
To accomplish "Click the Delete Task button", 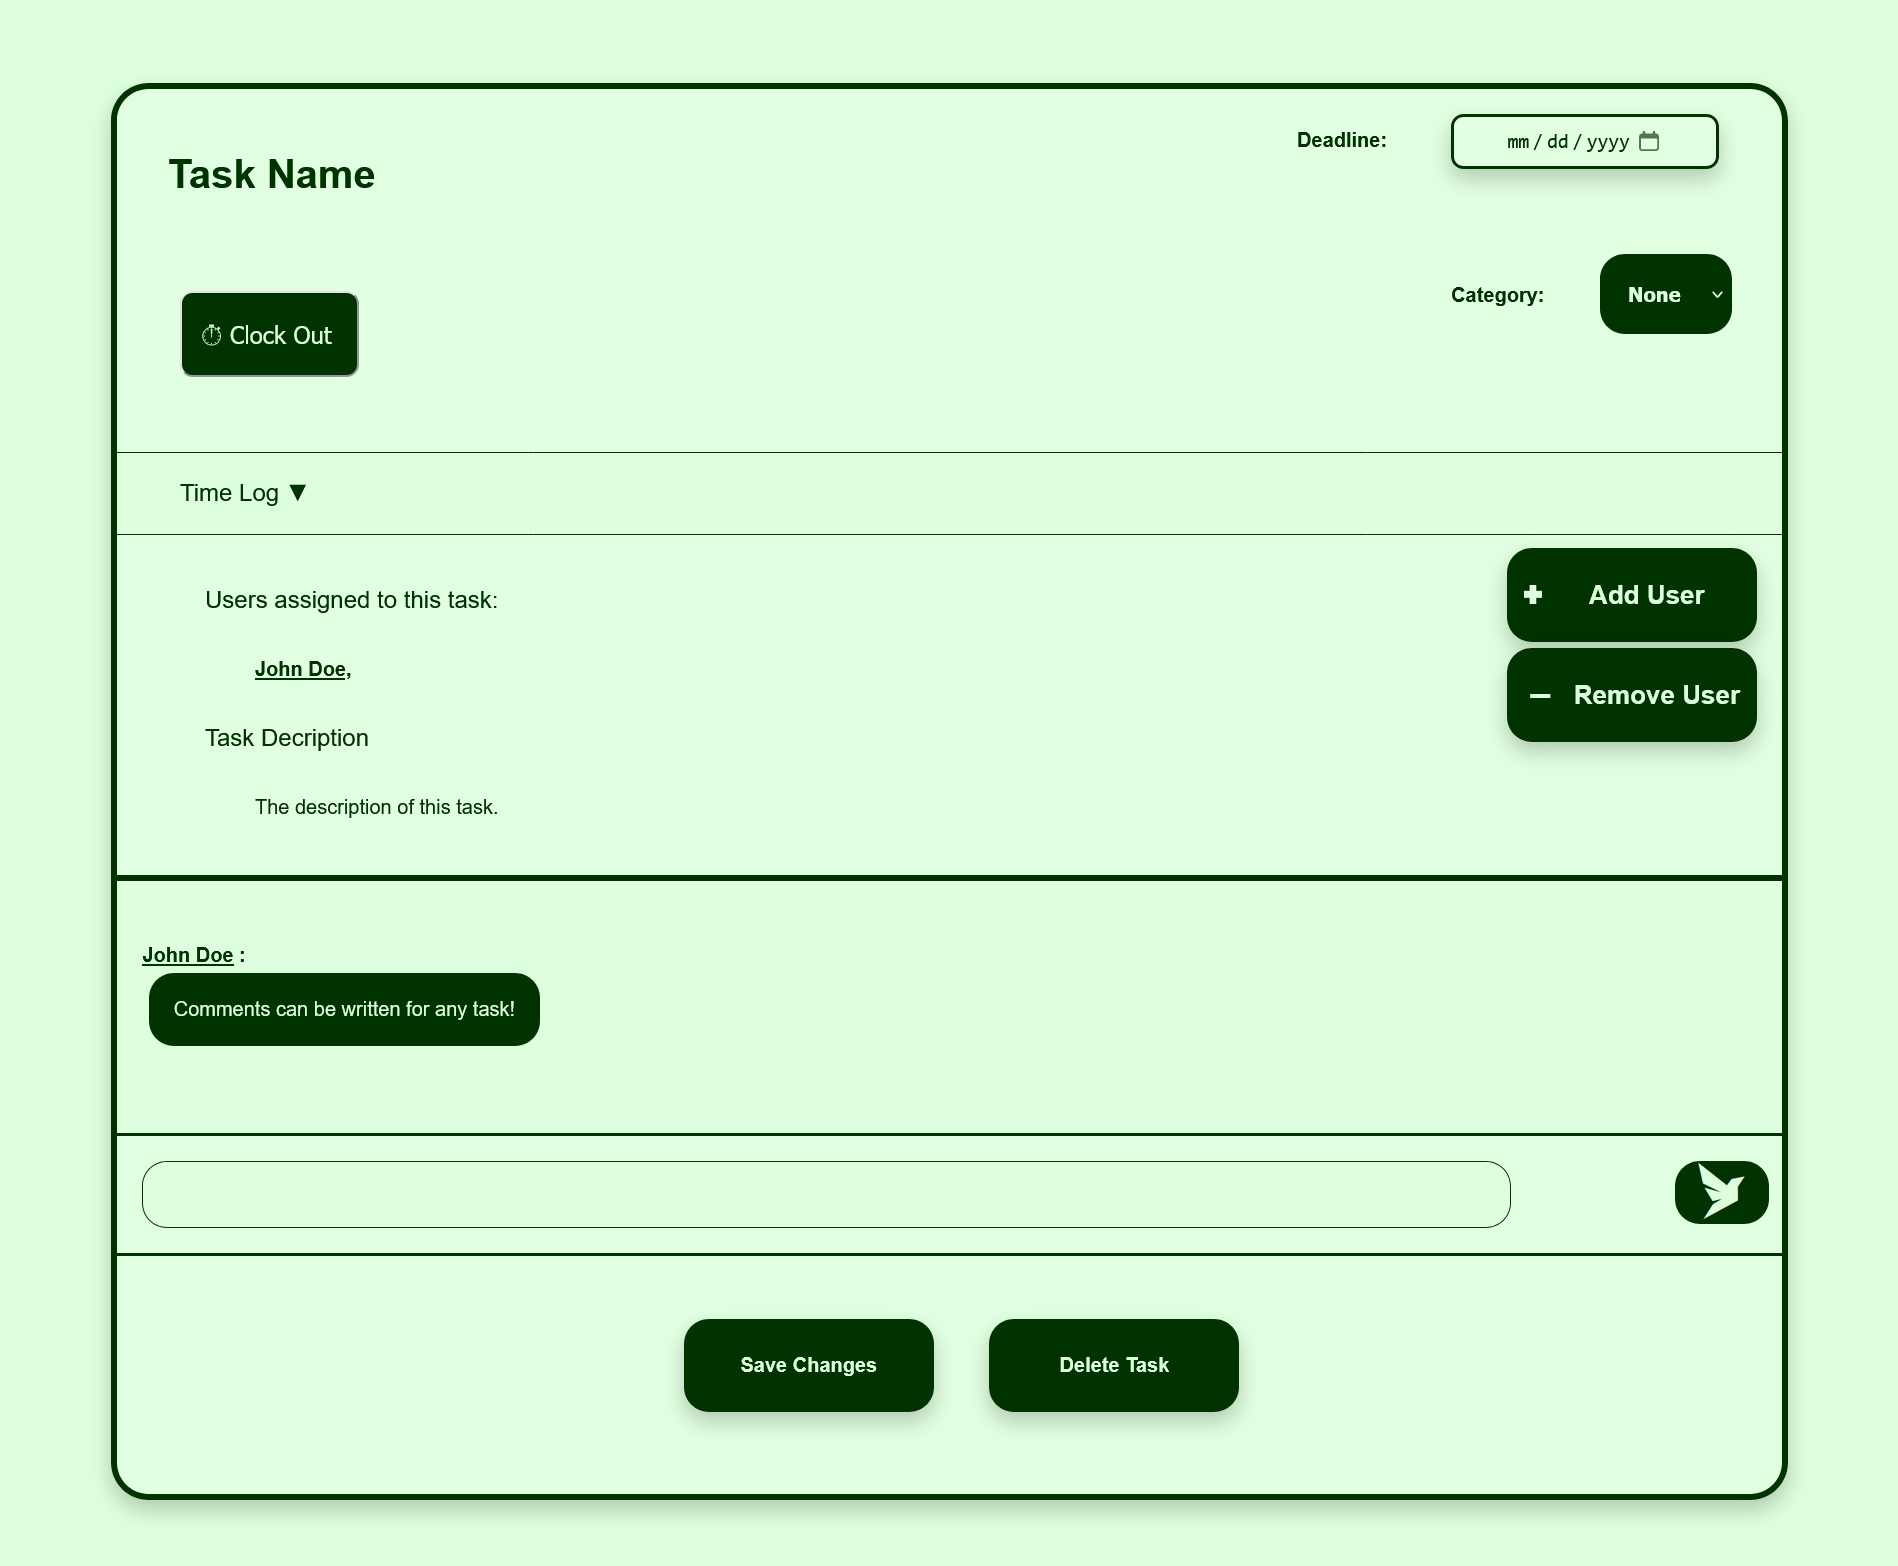I will click(1113, 1365).
